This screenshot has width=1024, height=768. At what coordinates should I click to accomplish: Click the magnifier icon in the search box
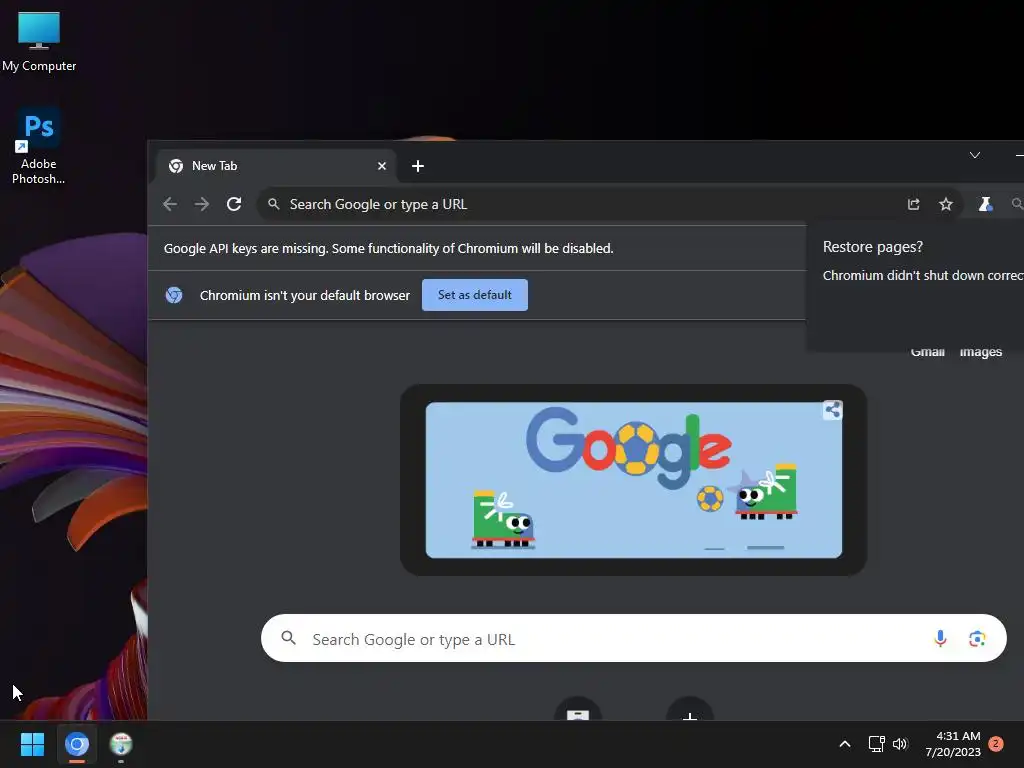click(x=288, y=638)
